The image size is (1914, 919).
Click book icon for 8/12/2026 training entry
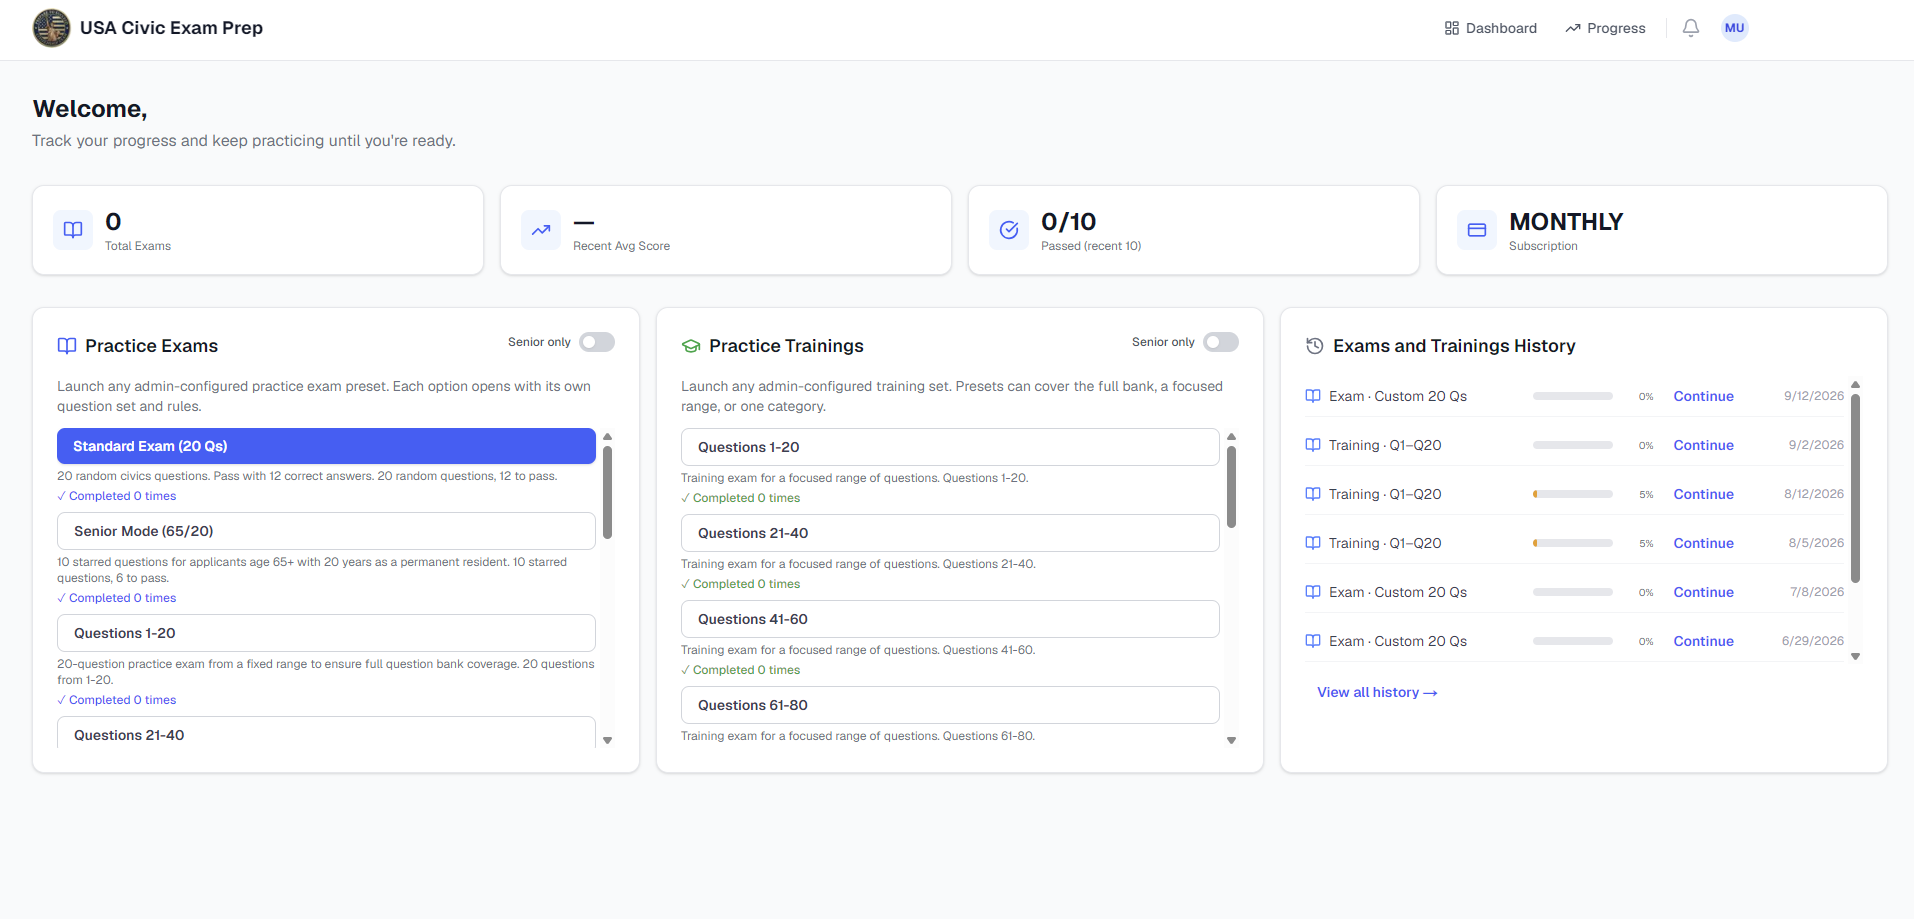1313,494
